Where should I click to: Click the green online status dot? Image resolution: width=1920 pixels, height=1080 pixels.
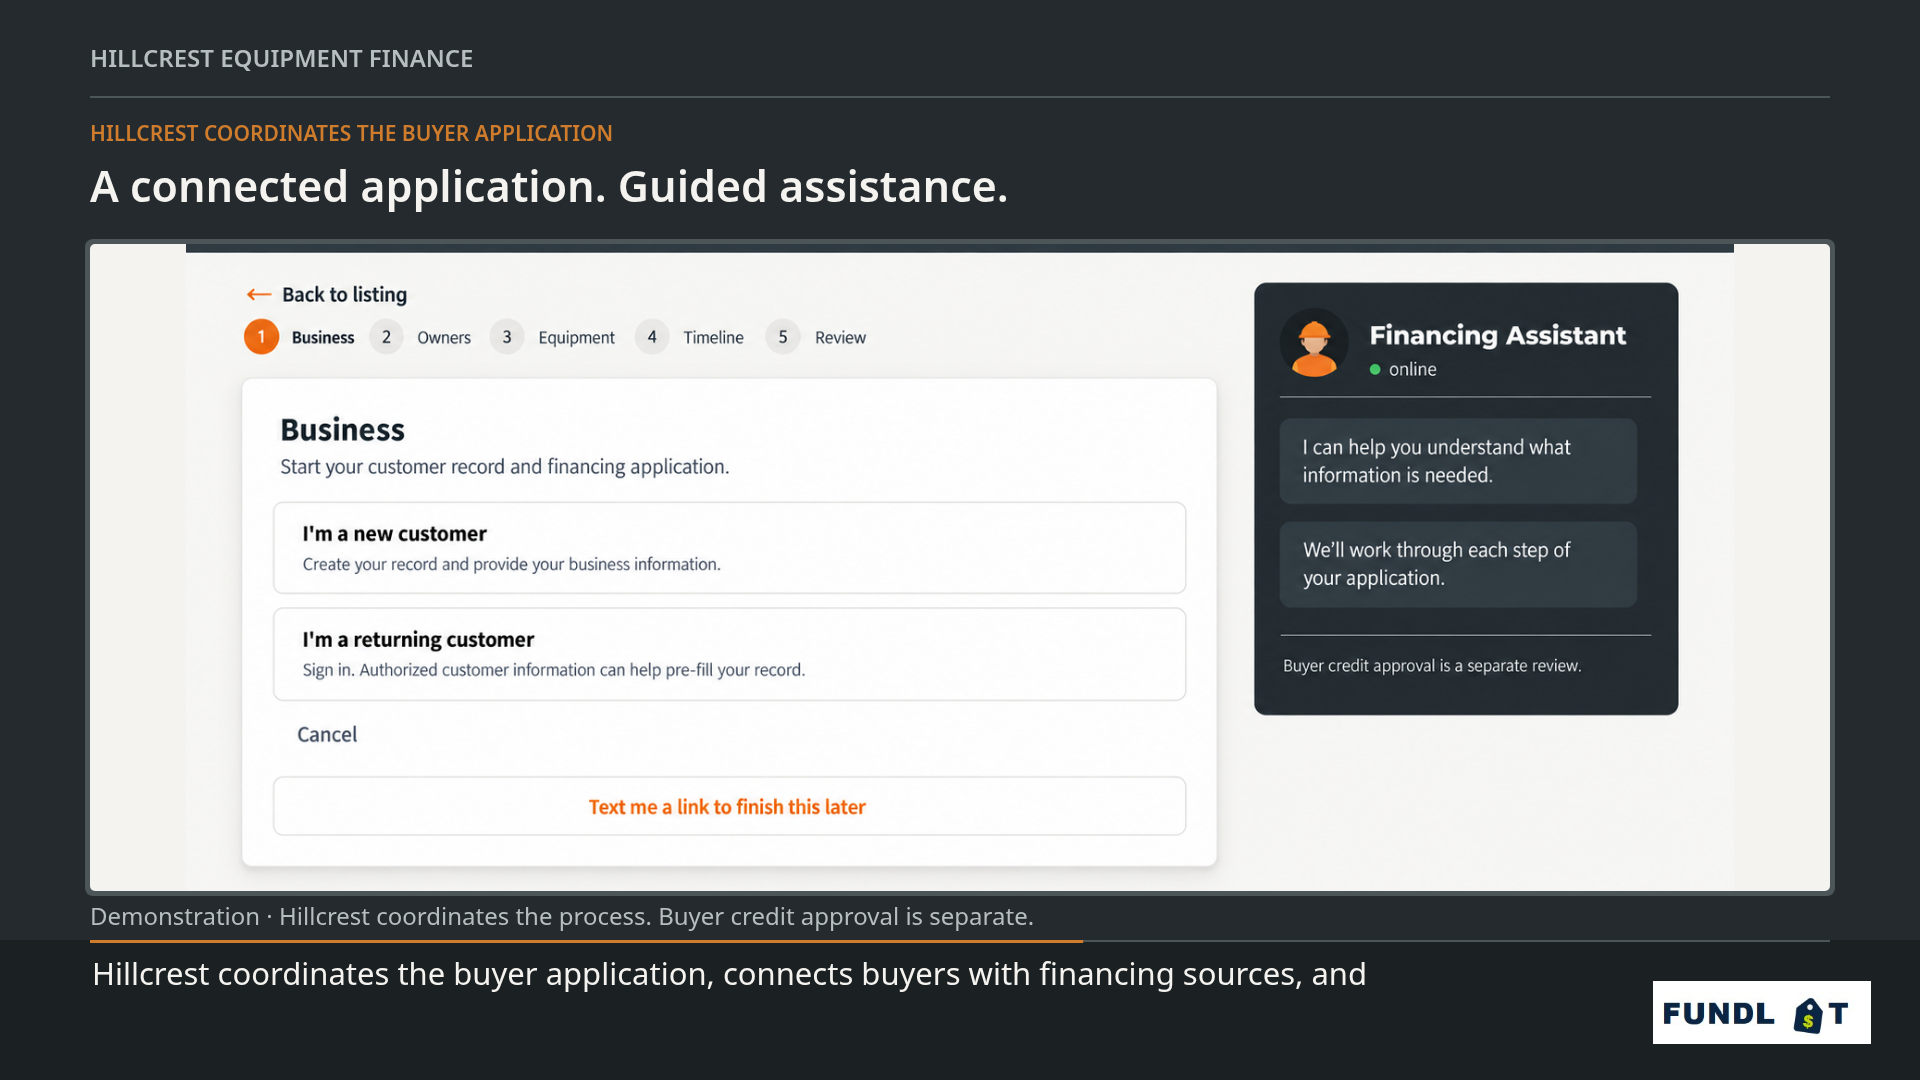[1375, 369]
